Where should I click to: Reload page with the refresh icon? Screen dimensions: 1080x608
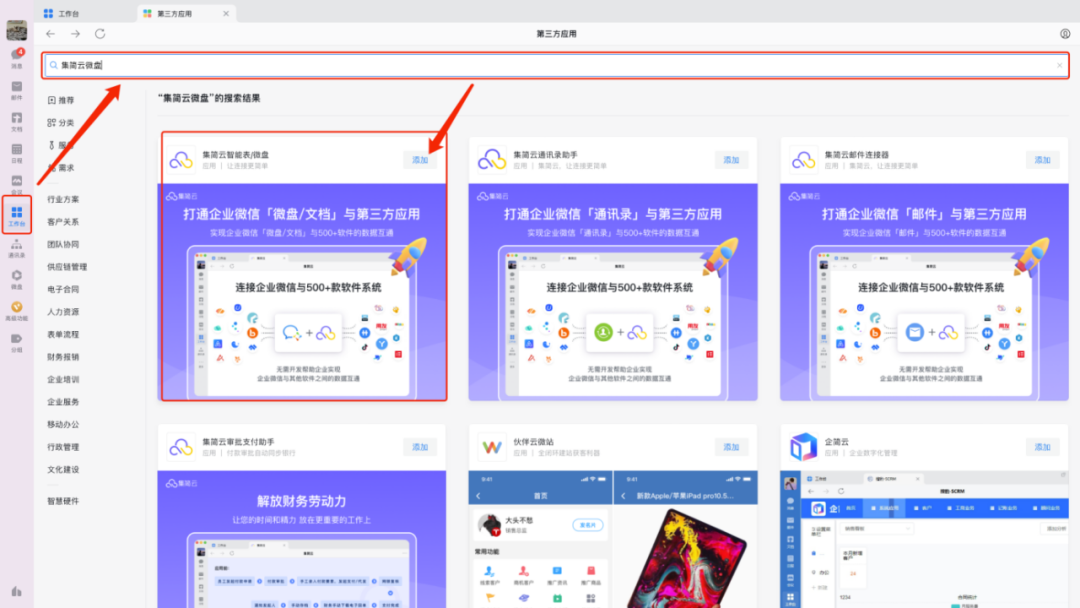(x=100, y=34)
